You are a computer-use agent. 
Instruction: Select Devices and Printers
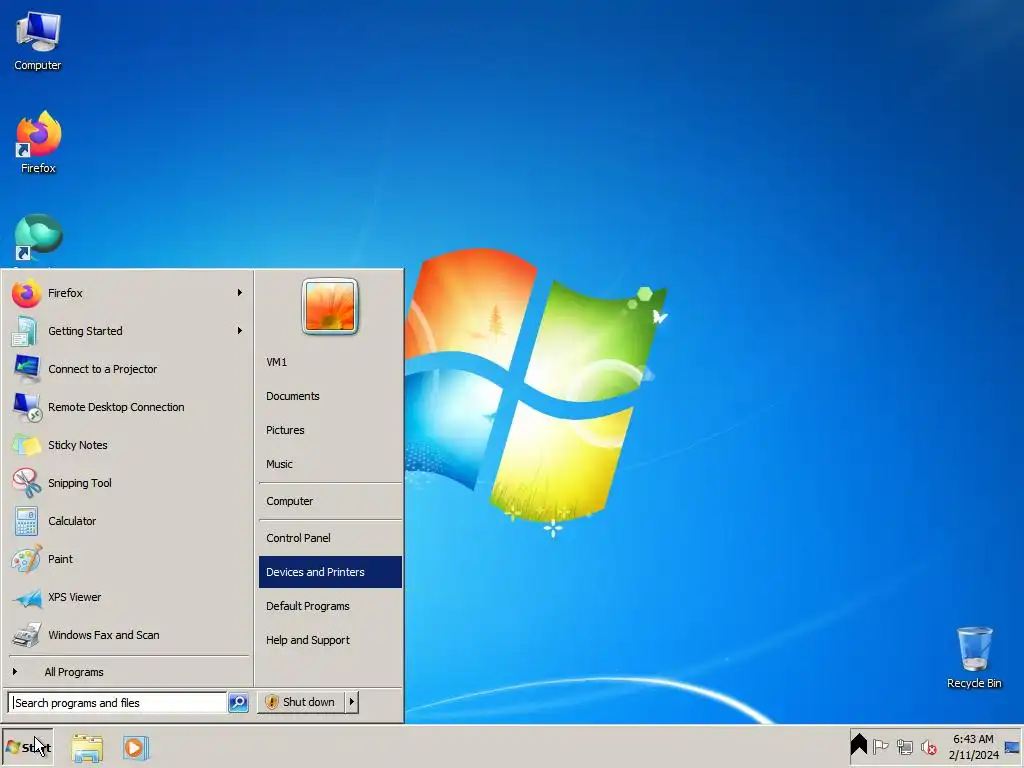[x=330, y=572]
